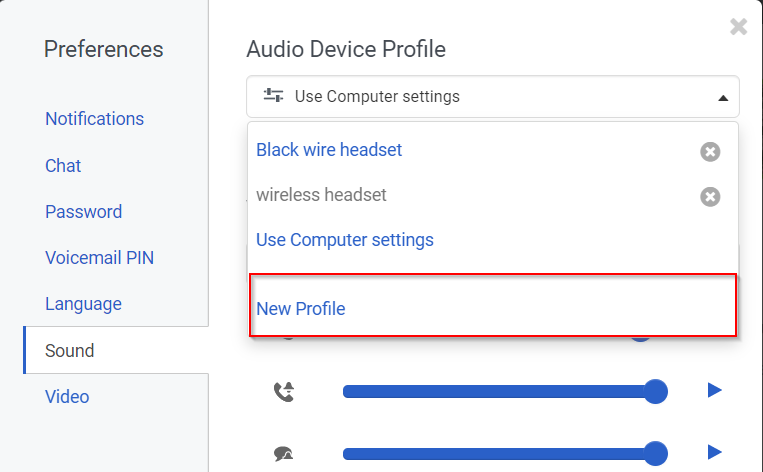This screenshot has width=763, height=472.
Task: Play the chat notification test sound
Action: (714, 453)
